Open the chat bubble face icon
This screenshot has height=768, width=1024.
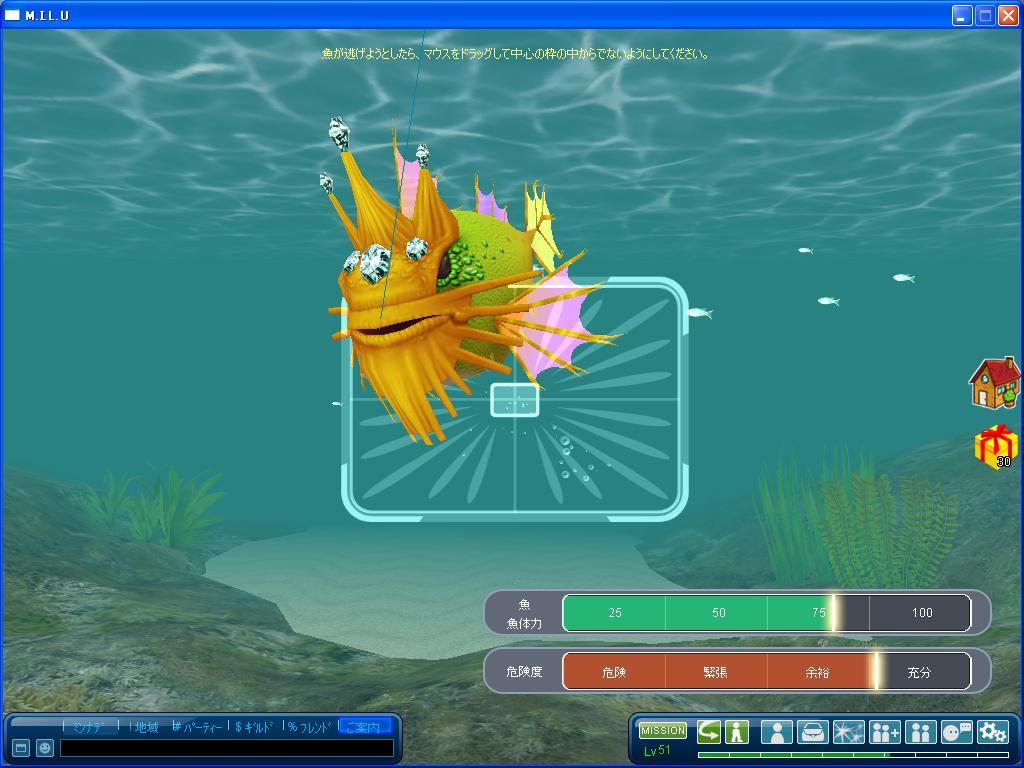[x=956, y=732]
